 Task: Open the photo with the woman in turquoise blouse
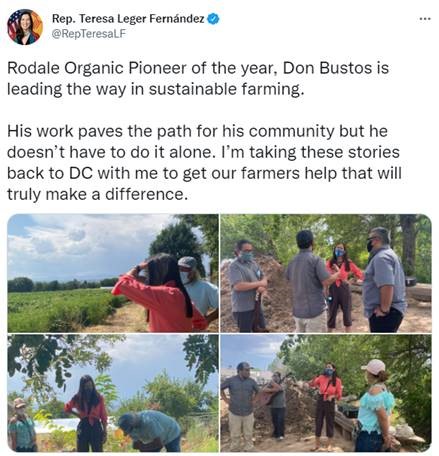(326, 393)
